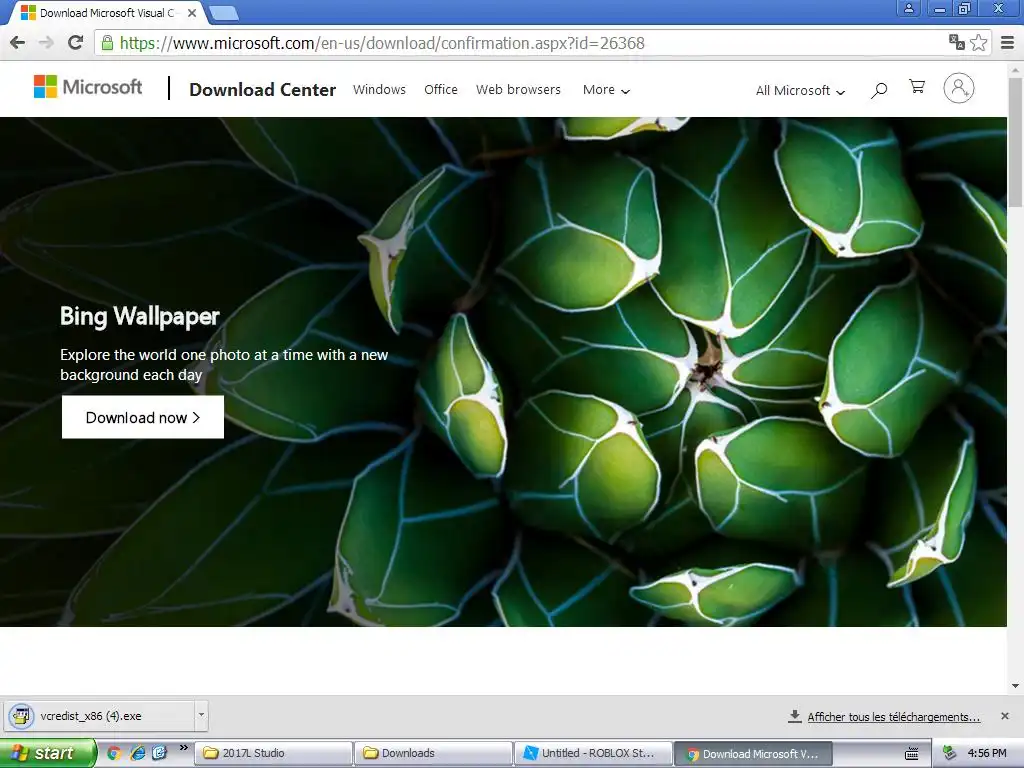Image resolution: width=1024 pixels, height=768 pixels.
Task: Click the vcredist_x86 (4).exe download item
Action: pos(99,716)
